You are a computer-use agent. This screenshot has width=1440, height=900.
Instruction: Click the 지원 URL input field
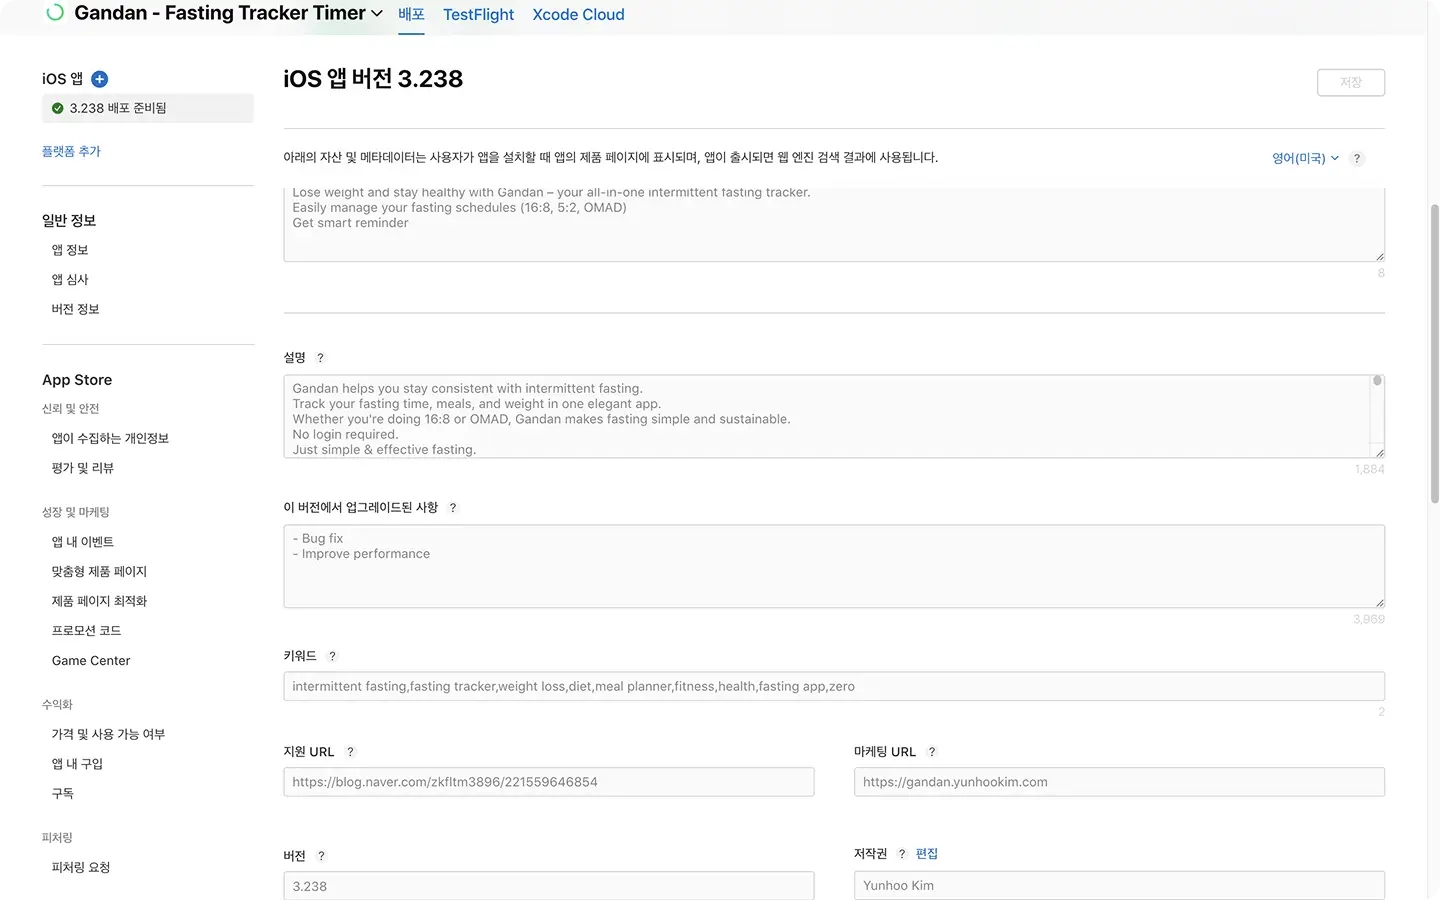click(549, 782)
